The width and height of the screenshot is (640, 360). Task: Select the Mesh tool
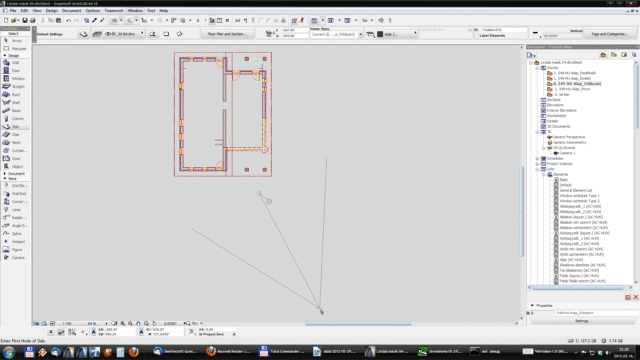coord(15,142)
